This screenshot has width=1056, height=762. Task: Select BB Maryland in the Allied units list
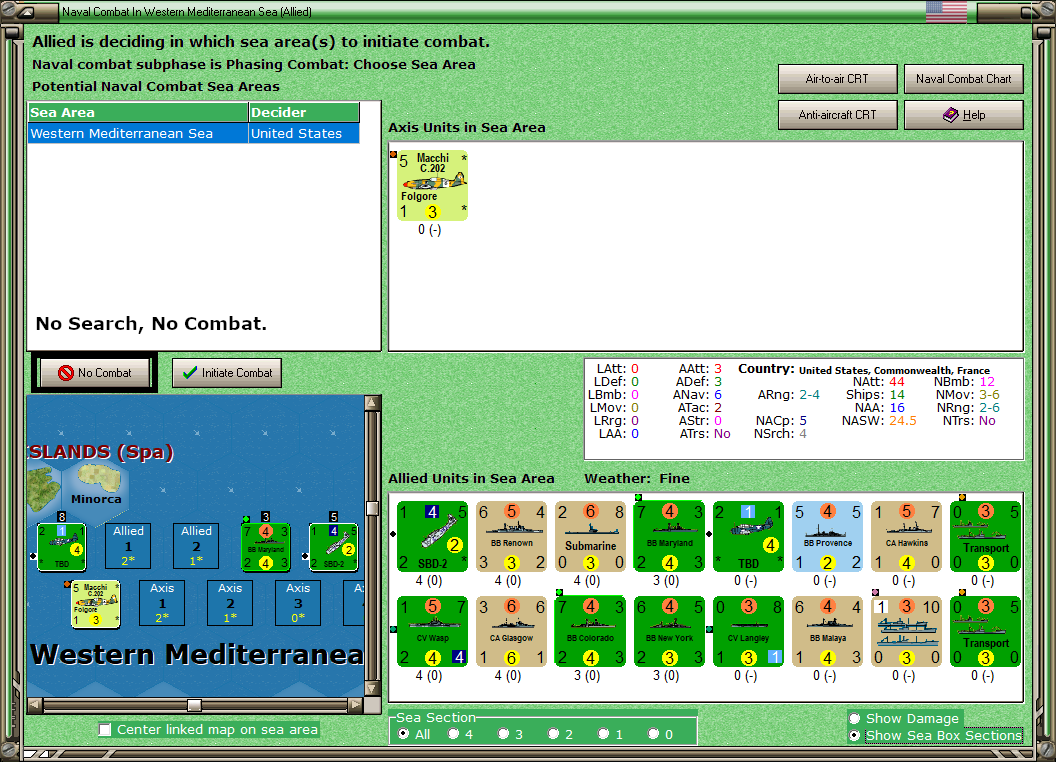coord(669,536)
